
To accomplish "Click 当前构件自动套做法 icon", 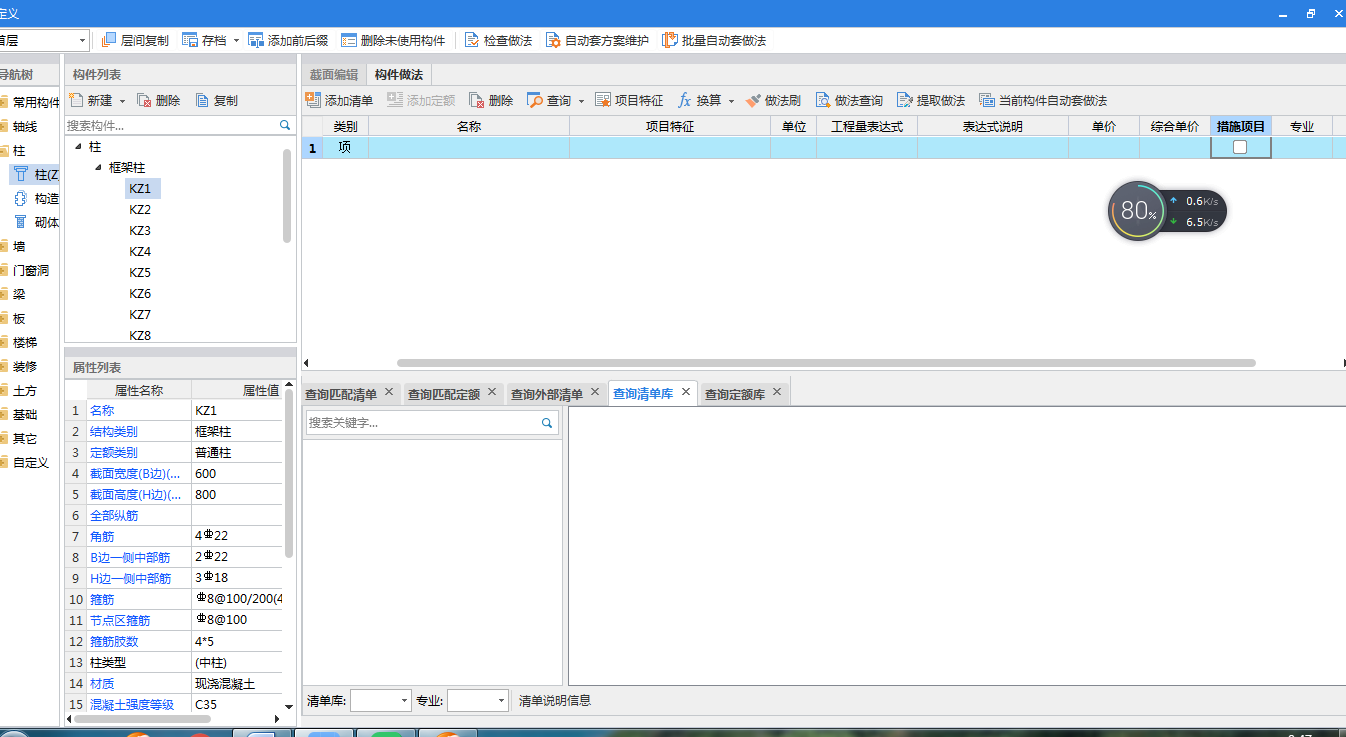I will [987, 100].
